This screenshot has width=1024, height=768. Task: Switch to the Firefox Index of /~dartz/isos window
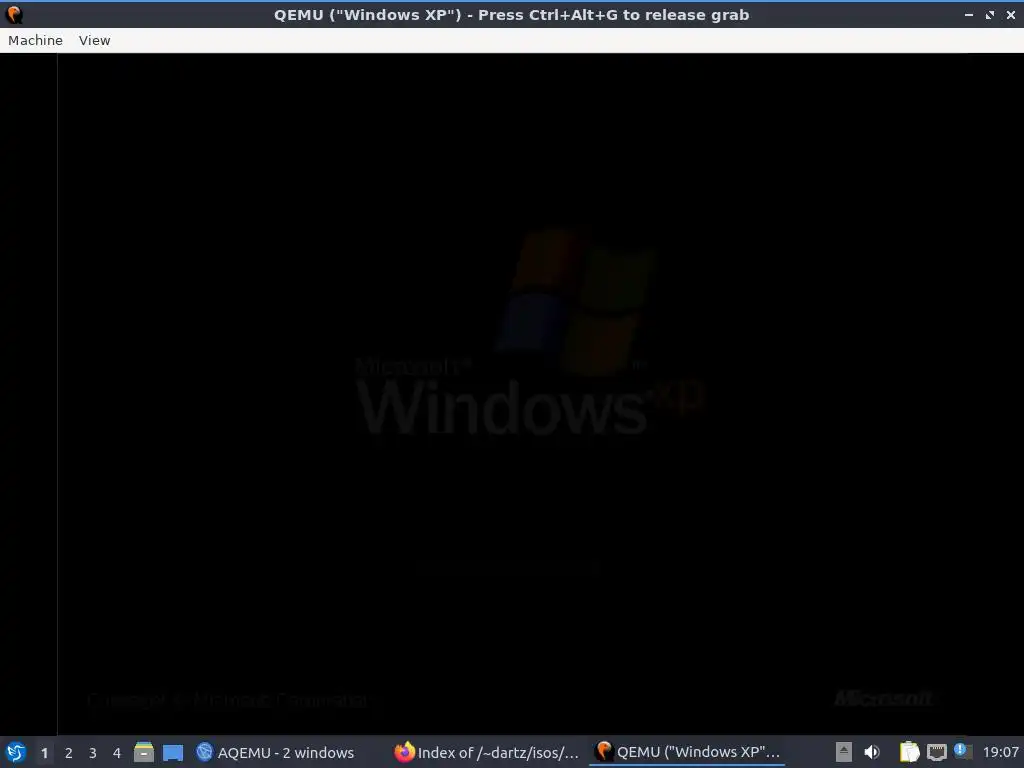[487, 752]
